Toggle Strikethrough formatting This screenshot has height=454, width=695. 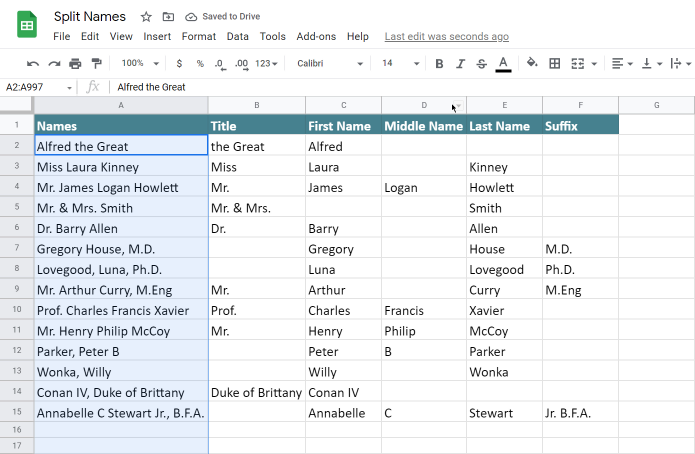pyautogui.click(x=481, y=64)
